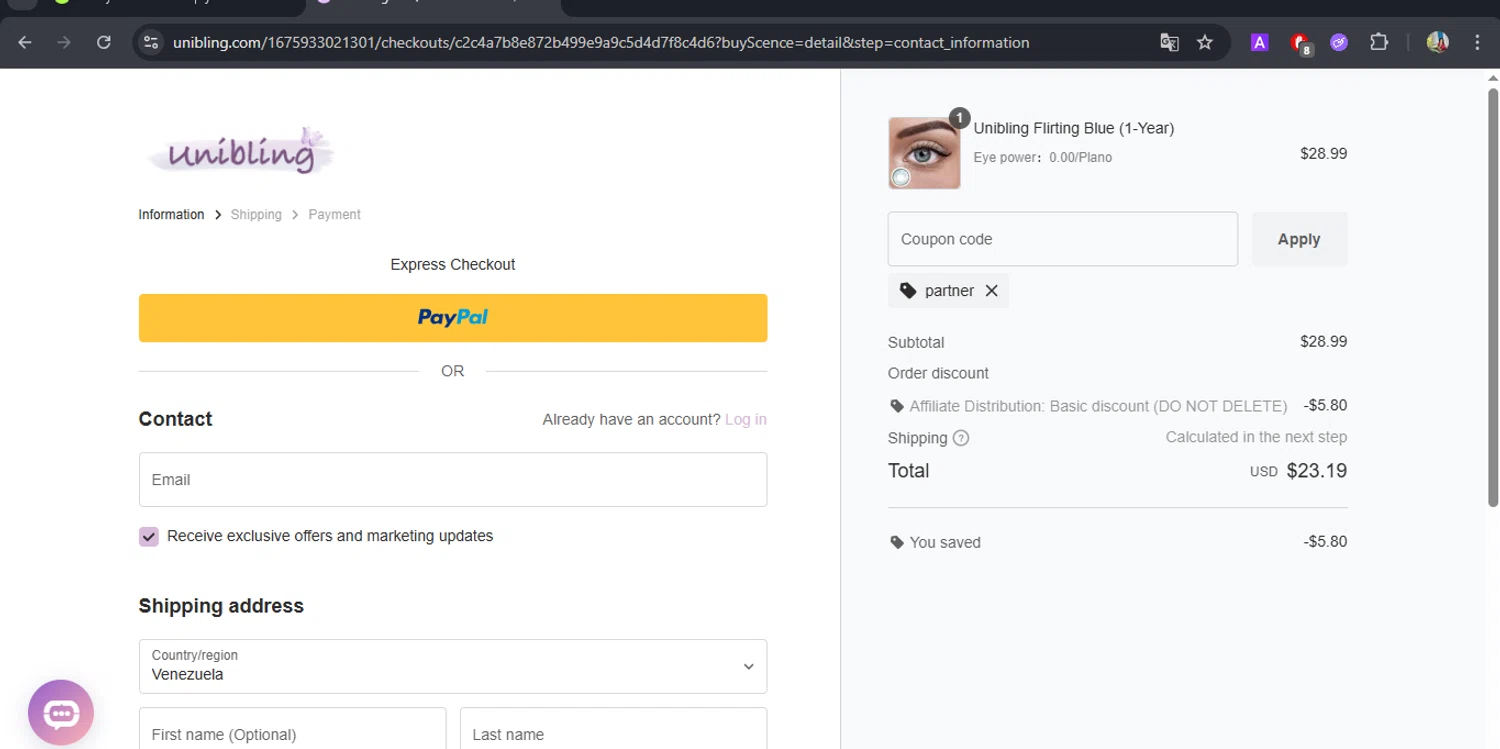
Task: Click Eye power 0.00/Plano text
Action: [1043, 158]
